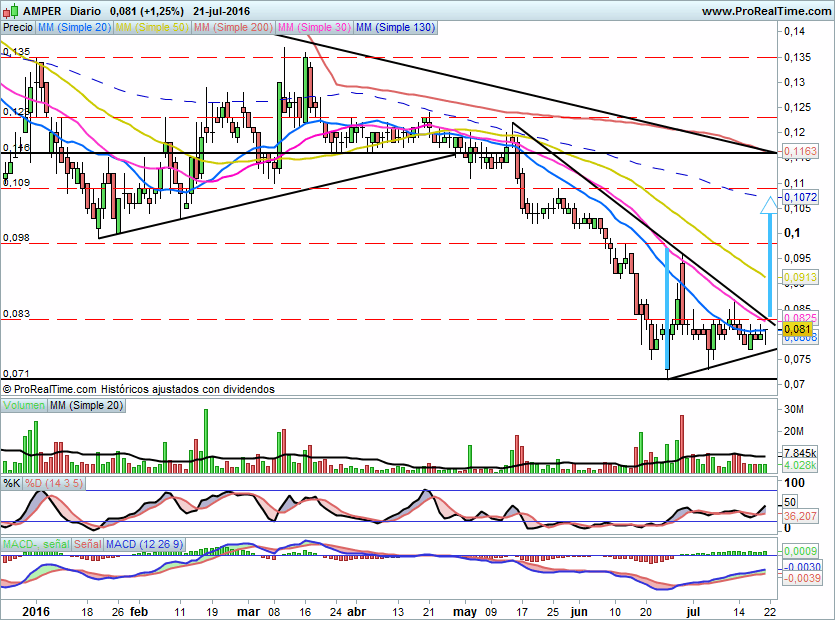Click the 30M volume axis label
This screenshot has height=620, width=835.
pyautogui.click(x=793, y=409)
